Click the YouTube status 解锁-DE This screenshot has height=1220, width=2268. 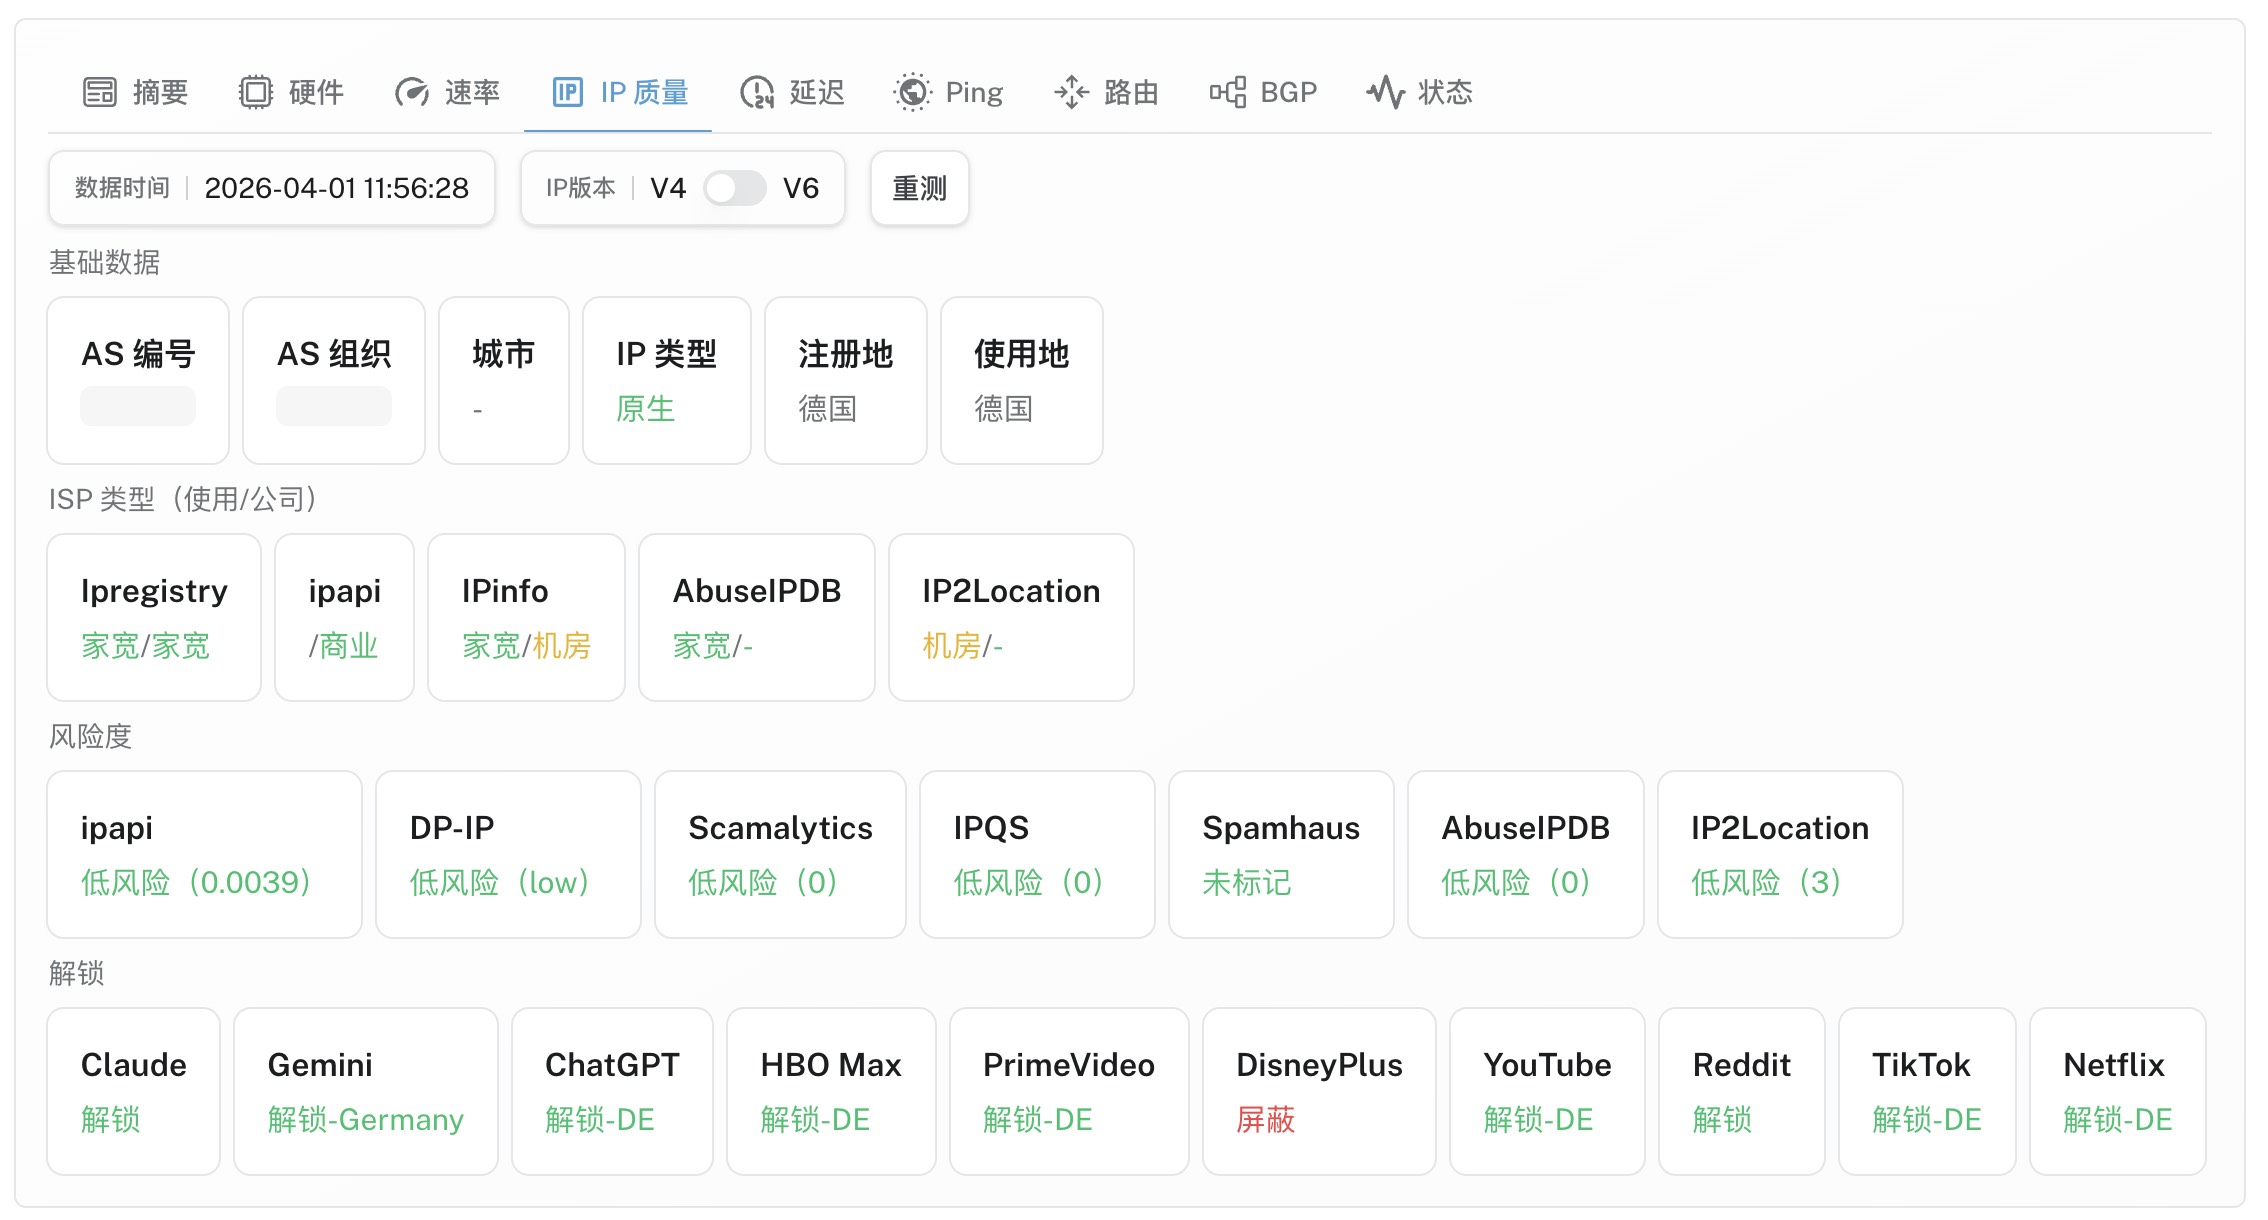coord(1538,1119)
